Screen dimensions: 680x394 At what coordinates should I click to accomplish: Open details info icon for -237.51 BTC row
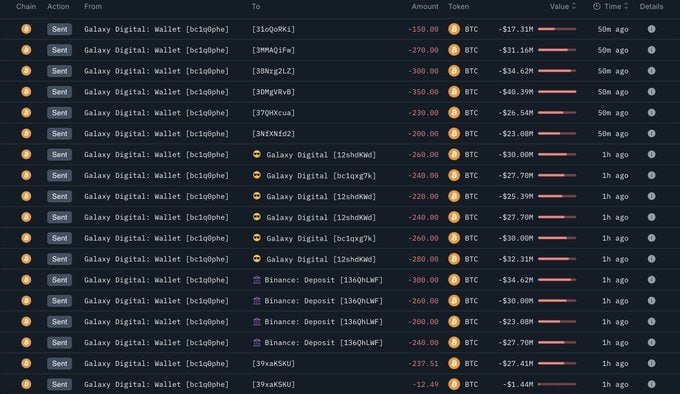click(x=651, y=363)
